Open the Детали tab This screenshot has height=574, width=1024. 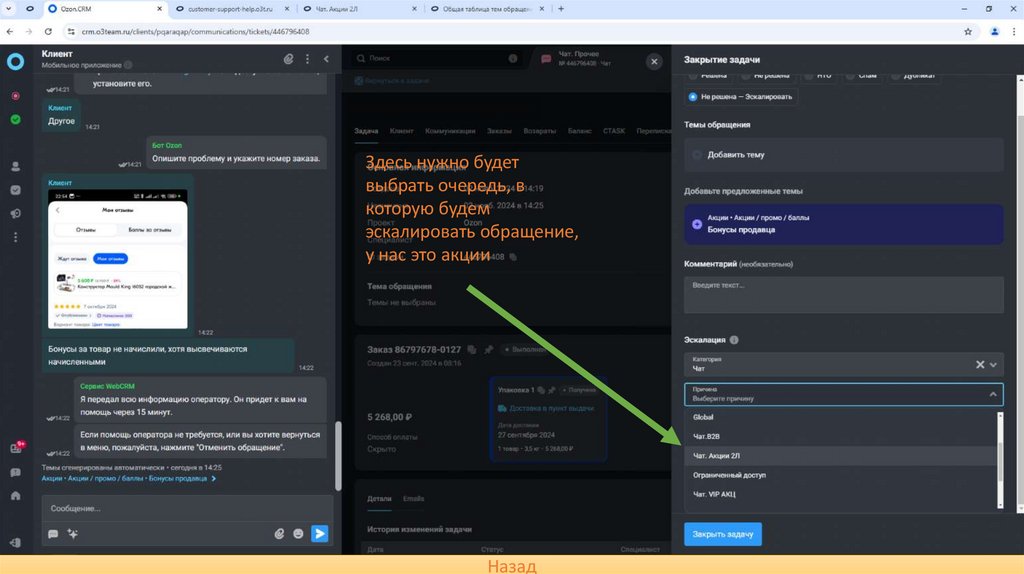tap(379, 499)
